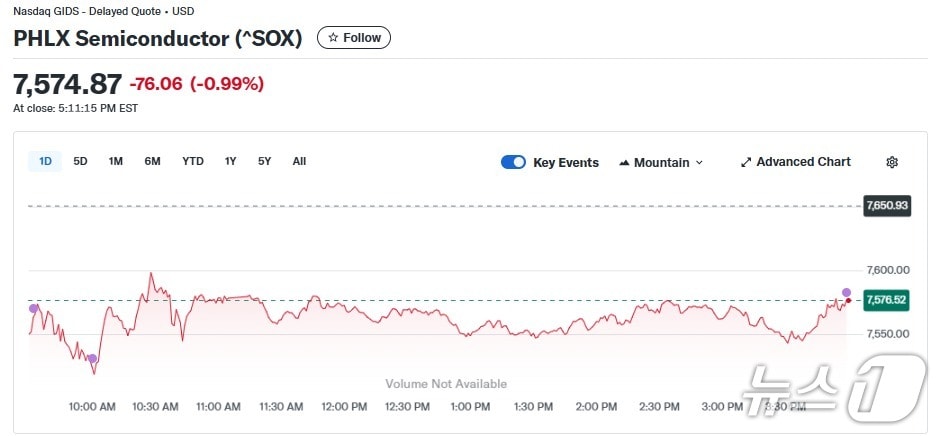940x436 pixels.
Task: Switch chart to 6M range
Action: coord(152,161)
